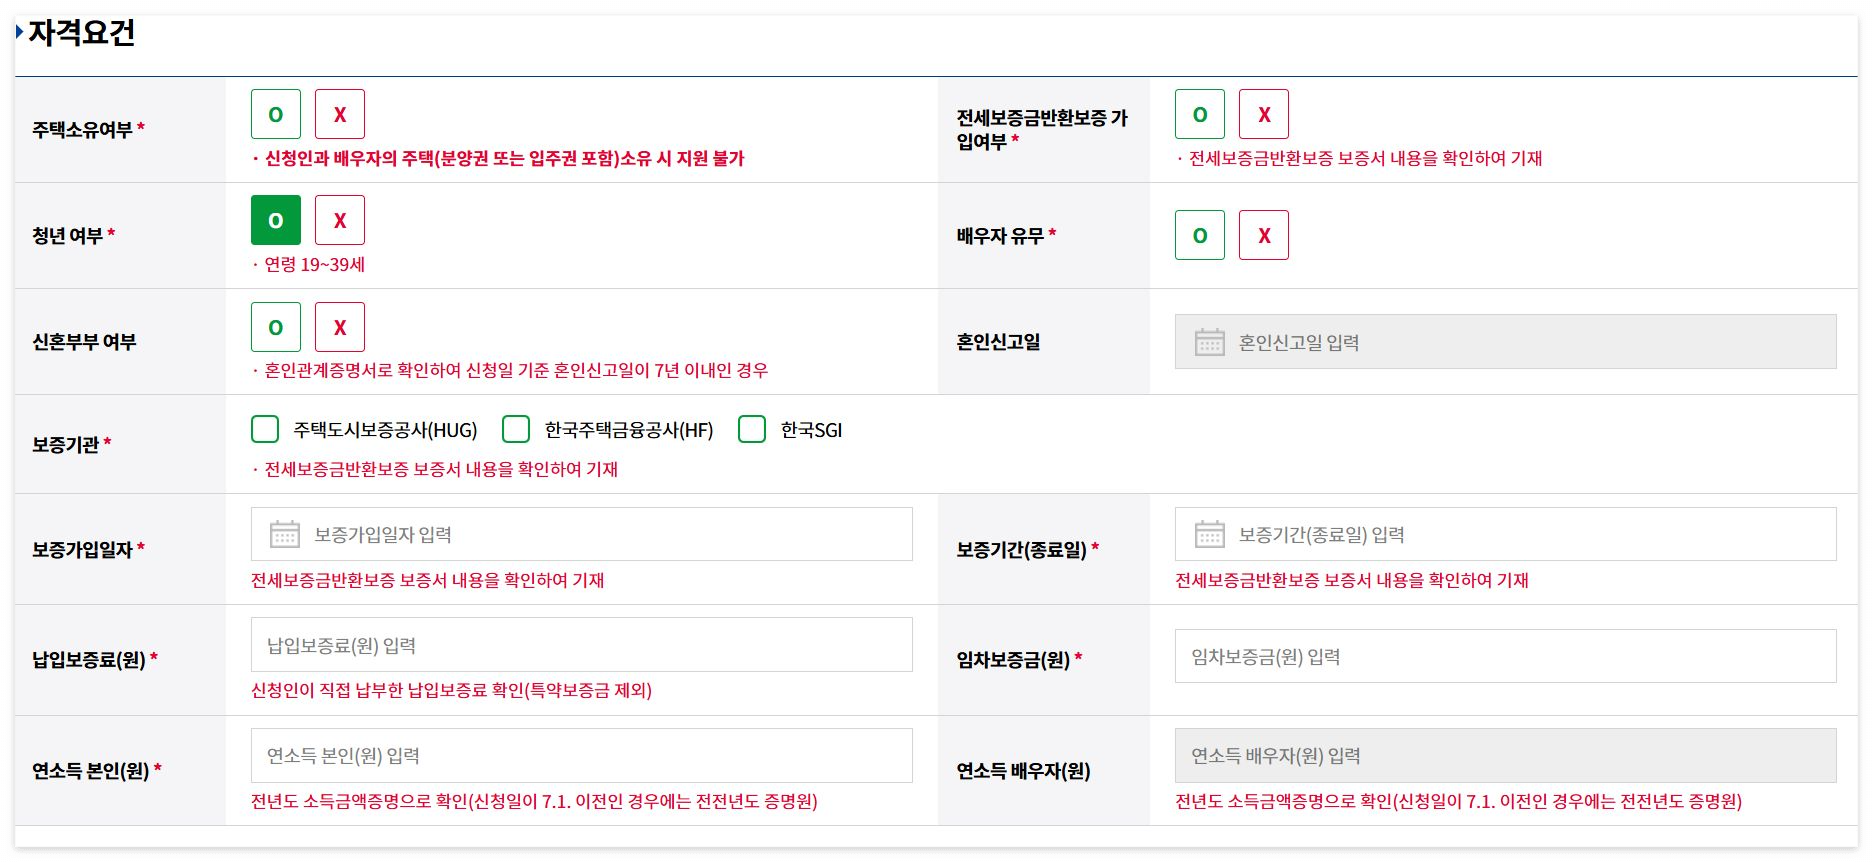
Task: Select X for 주택소유여부
Action: pyautogui.click(x=340, y=113)
